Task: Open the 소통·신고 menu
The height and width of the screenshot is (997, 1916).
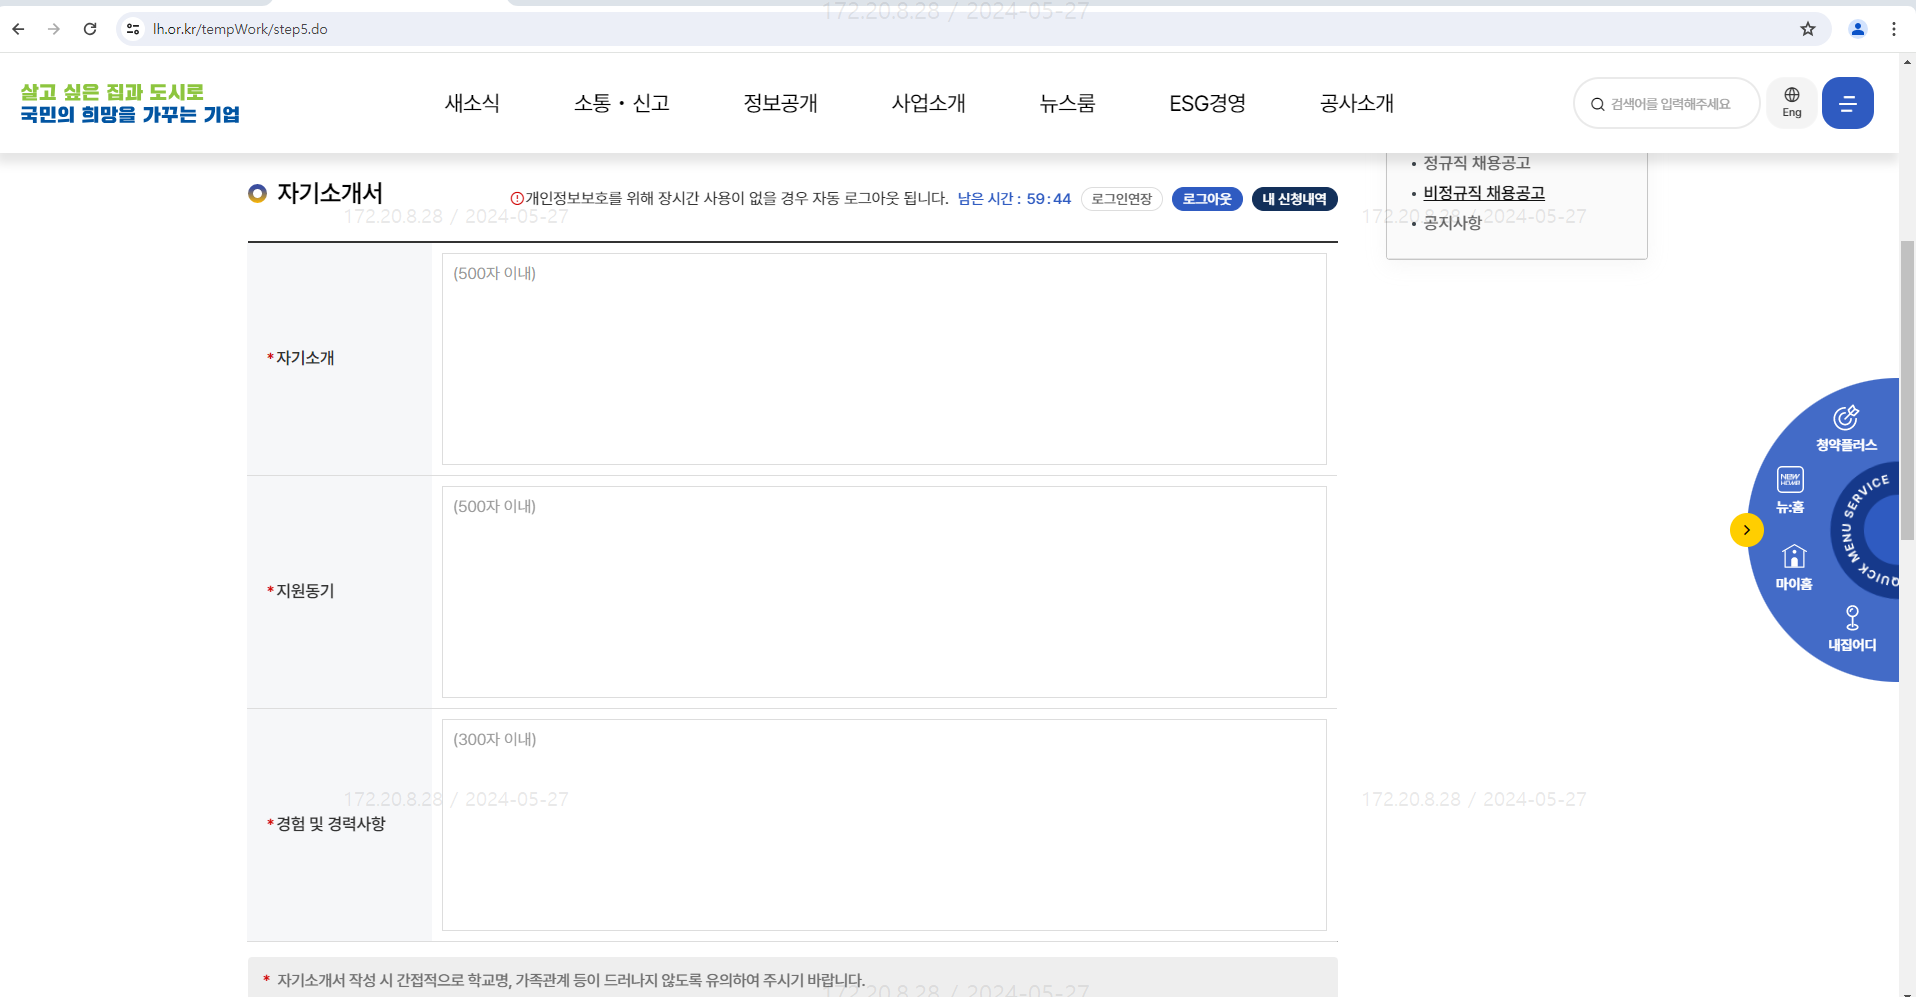Action: (622, 103)
